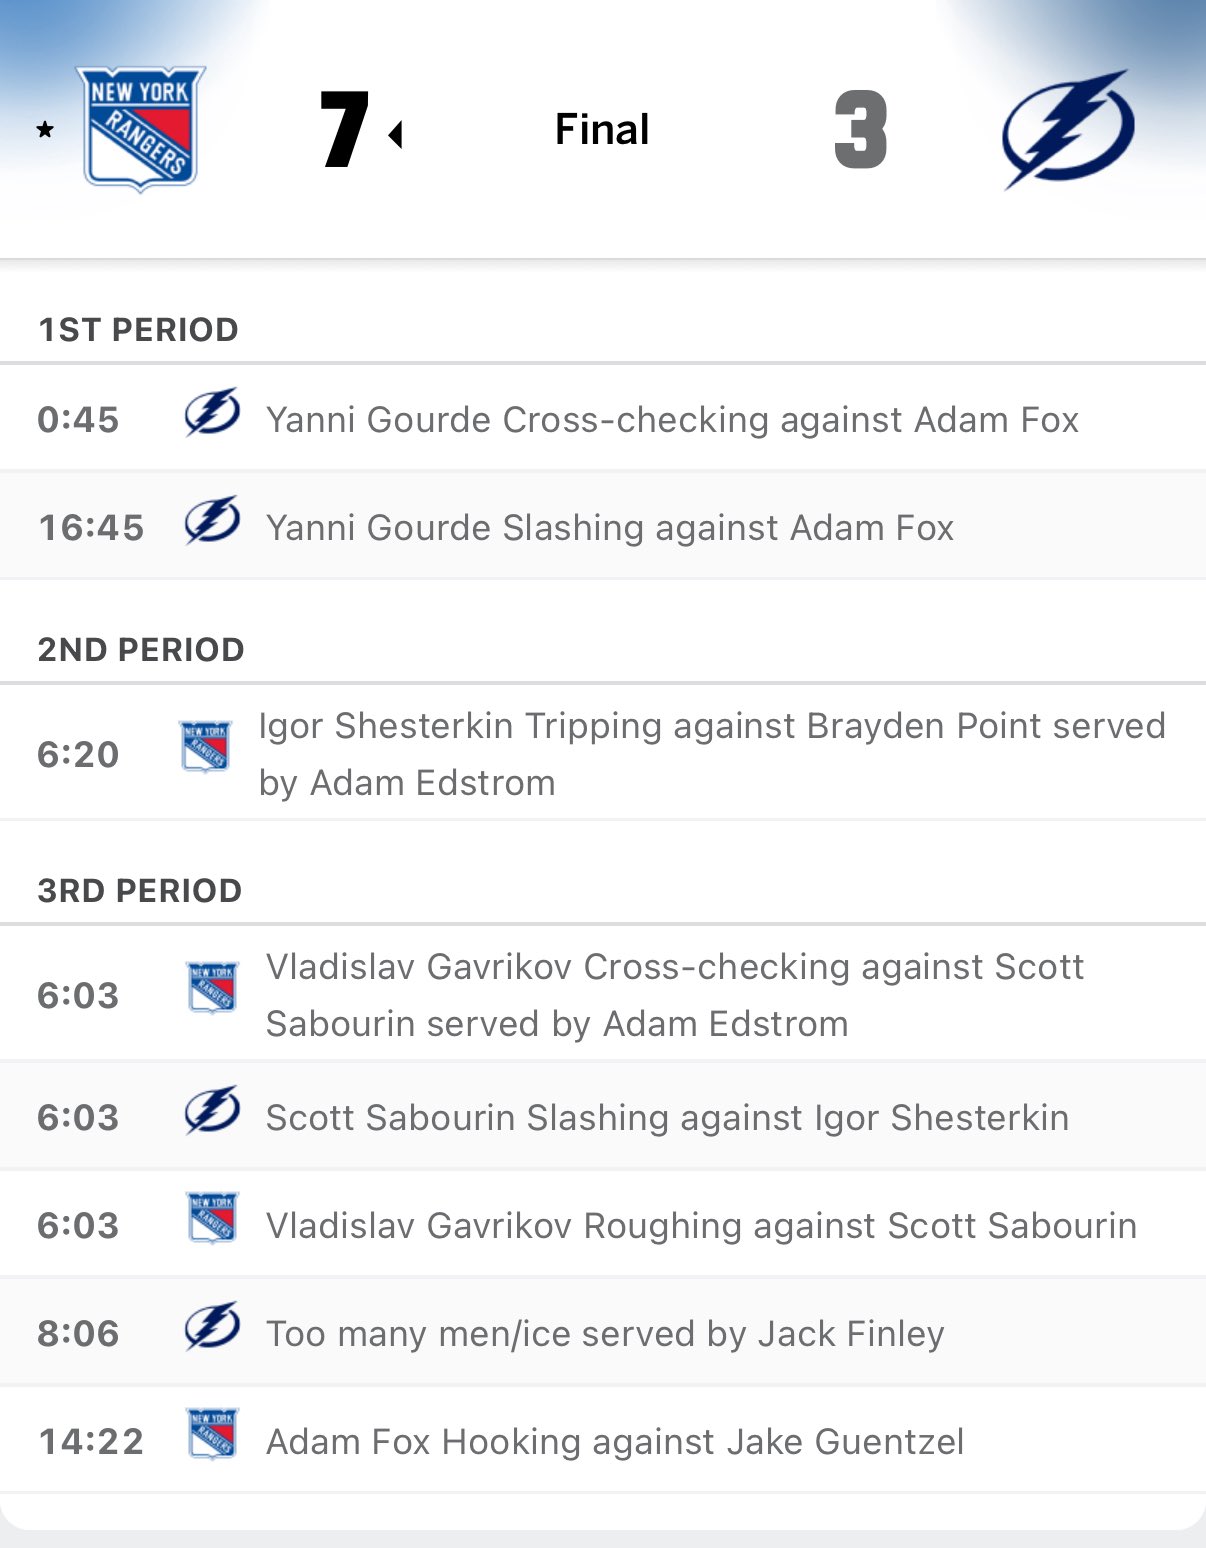Viewport: 1206px width, 1548px height.
Task: Open Yanni Gourde Cross-checking penalty text
Action: click(672, 420)
